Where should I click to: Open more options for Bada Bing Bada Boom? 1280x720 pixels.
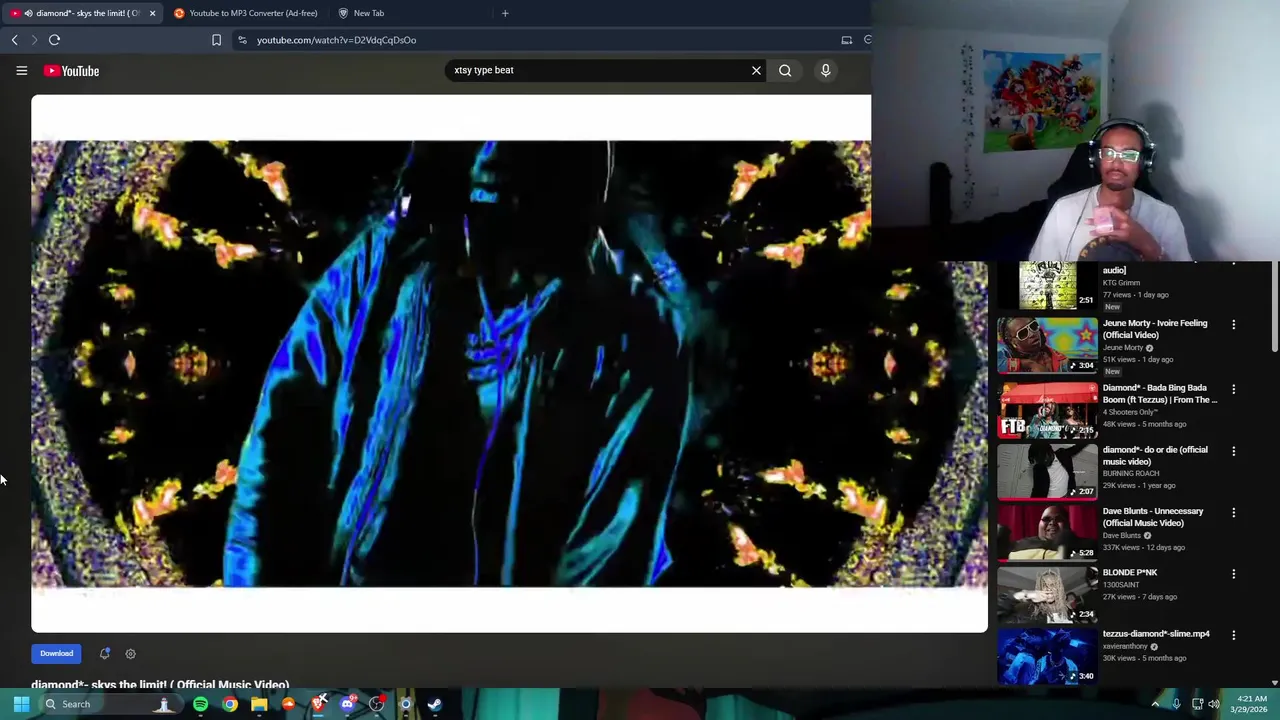(1233, 389)
